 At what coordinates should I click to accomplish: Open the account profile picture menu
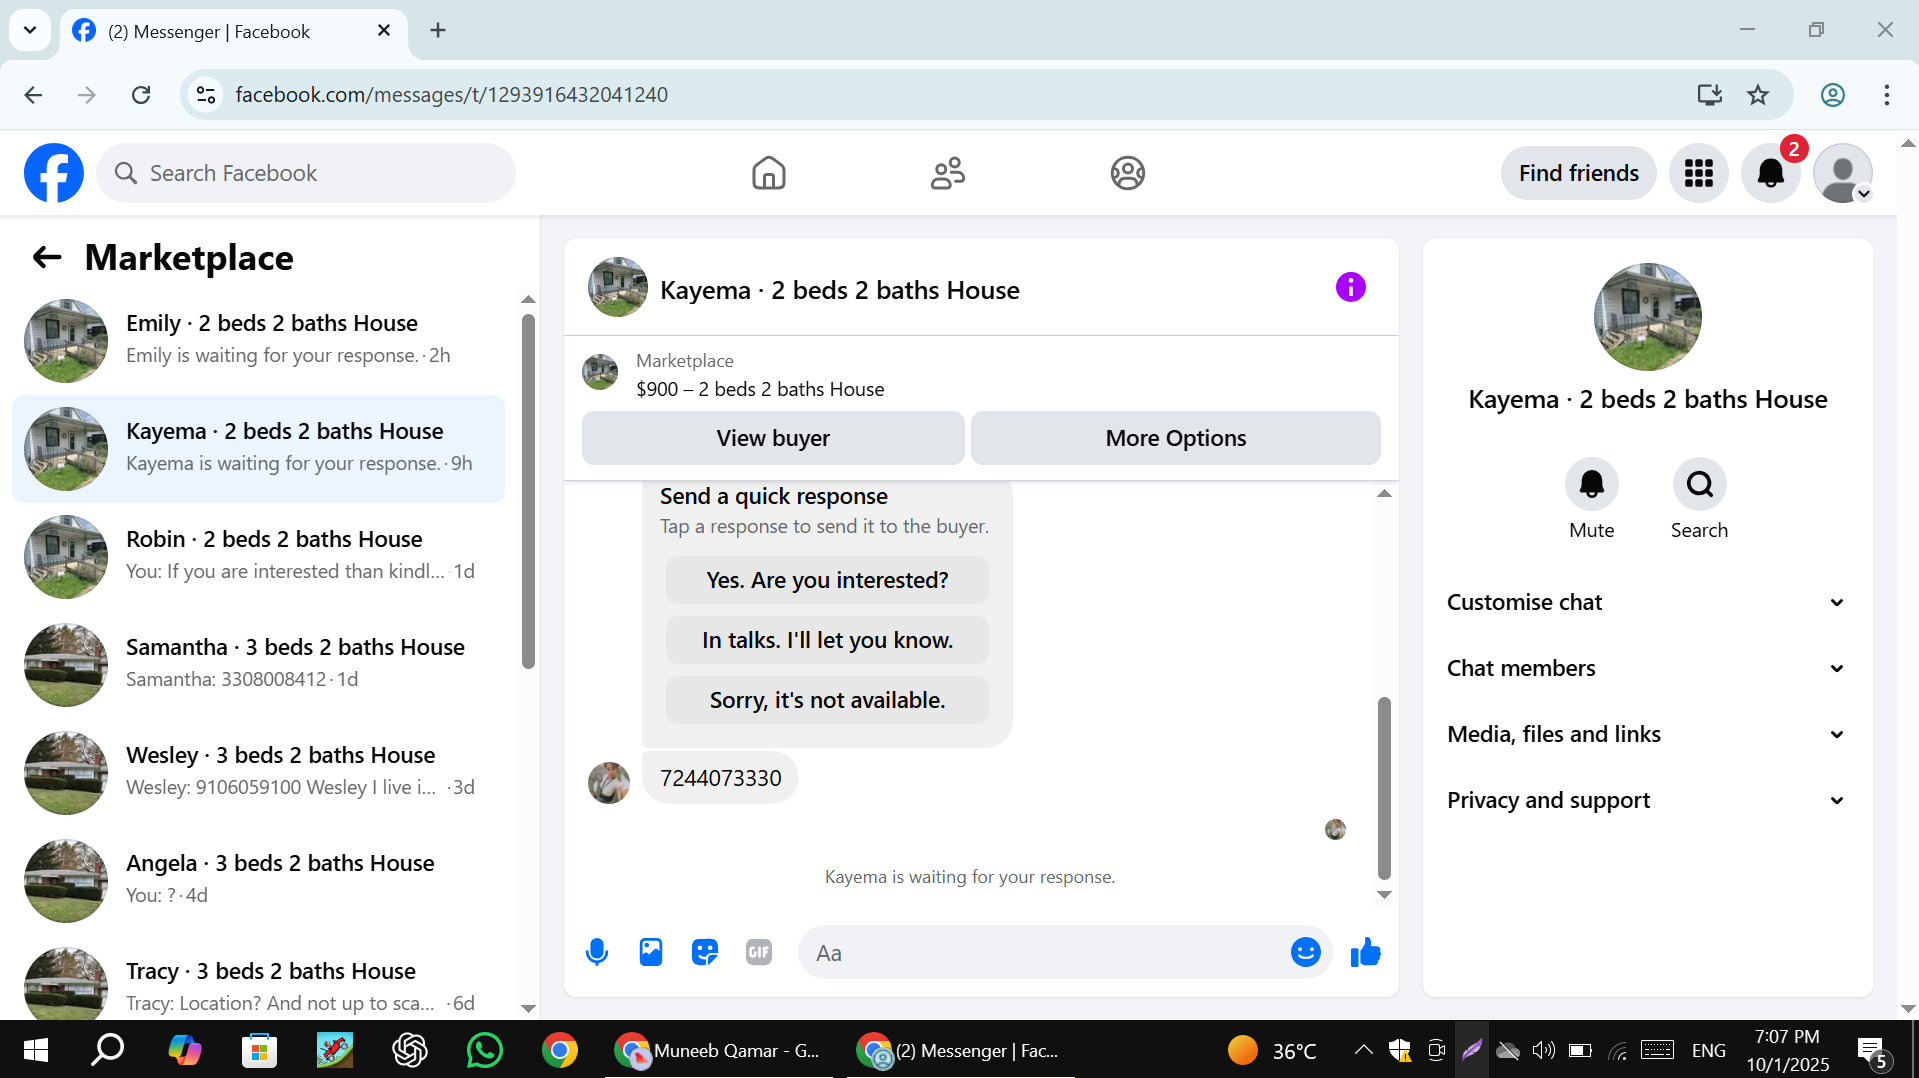(x=1842, y=173)
